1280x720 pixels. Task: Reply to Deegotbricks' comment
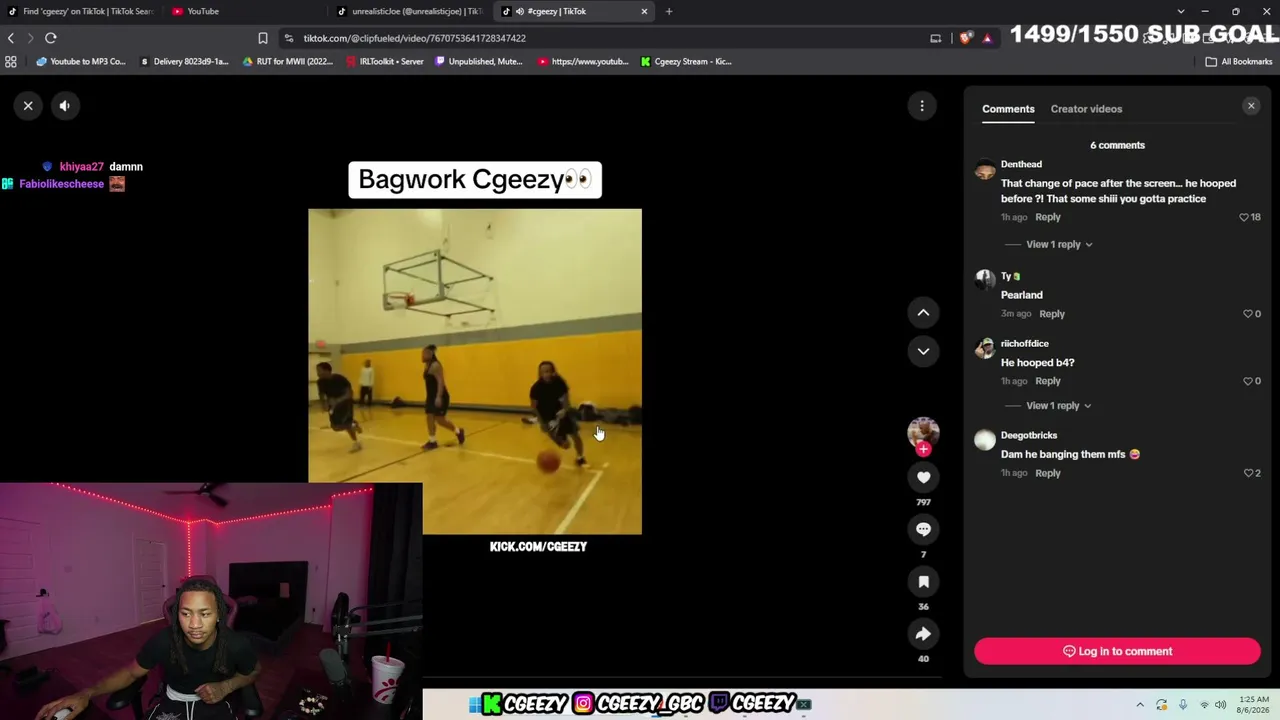1048,473
